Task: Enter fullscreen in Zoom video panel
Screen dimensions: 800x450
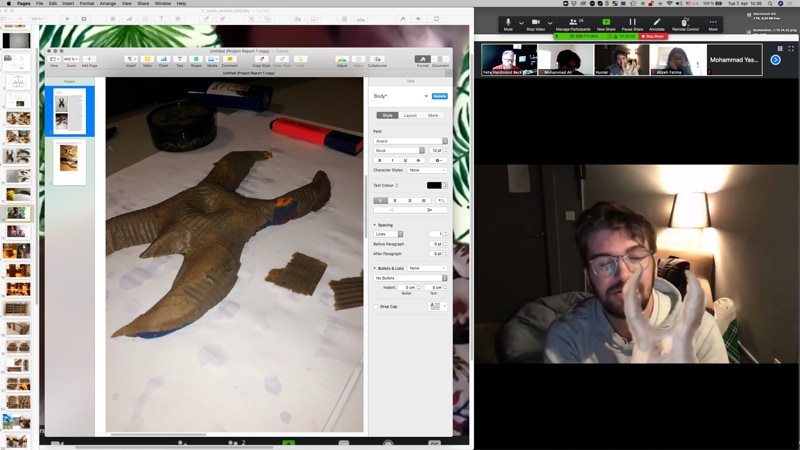Action: (x=791, y=48)
